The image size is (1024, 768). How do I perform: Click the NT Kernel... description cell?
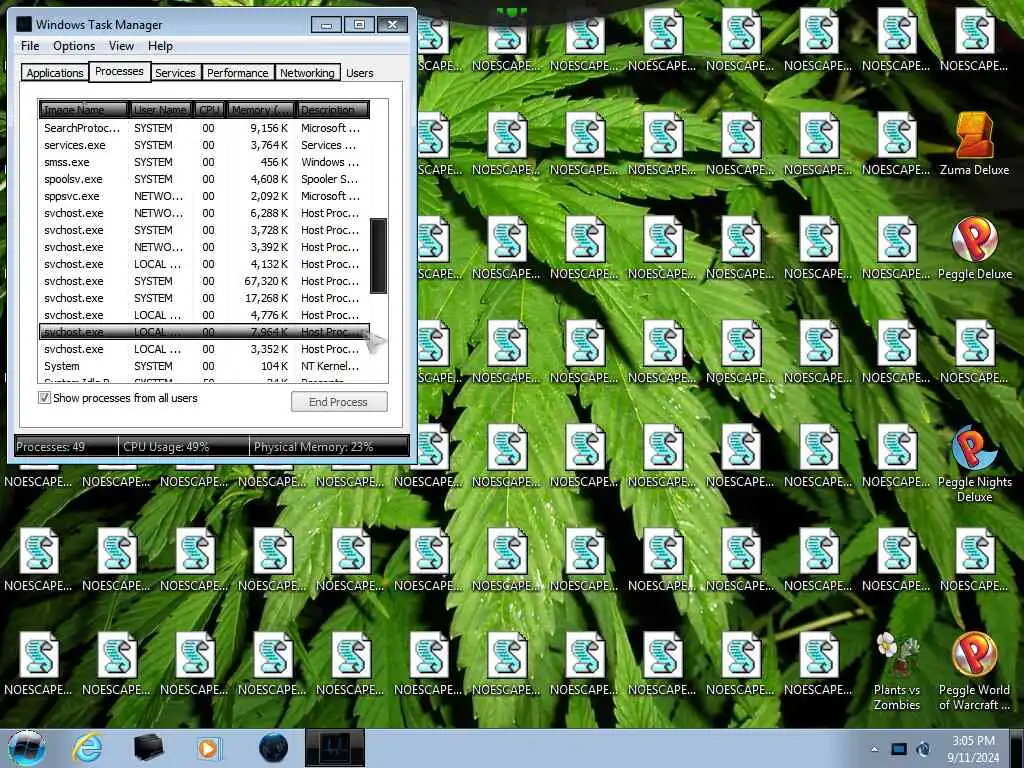330,366
